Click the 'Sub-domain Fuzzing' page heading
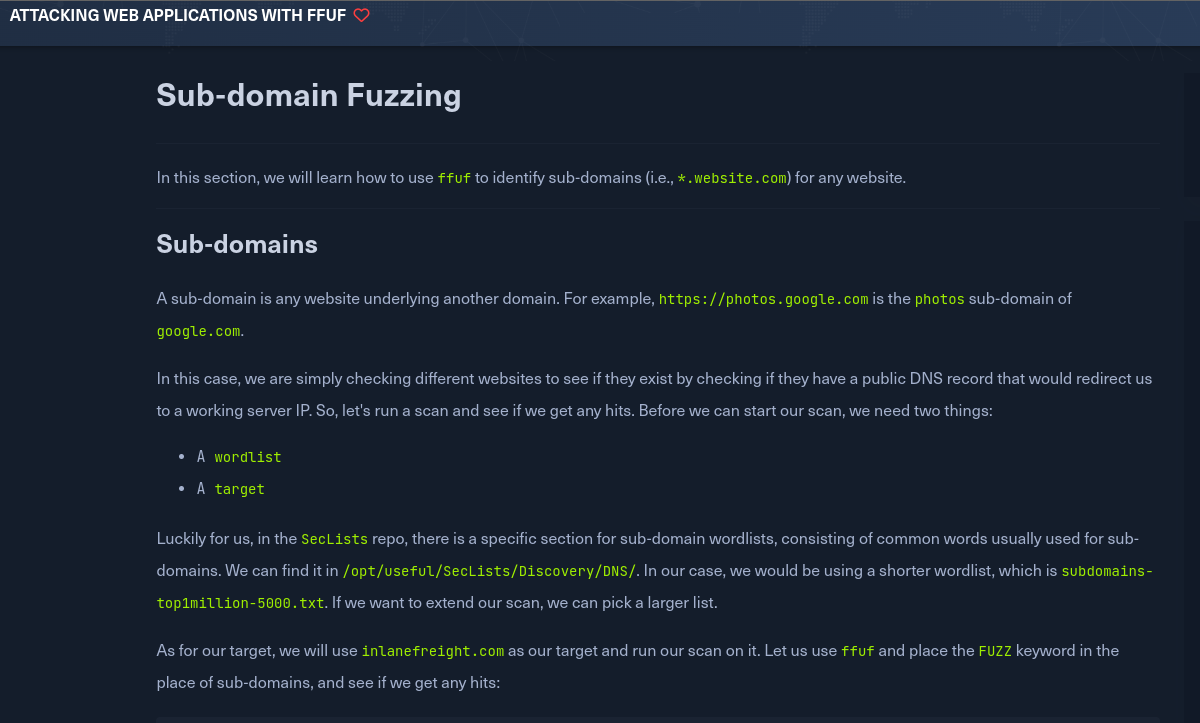Image resolution: width=1200 pixels, height=723 pixels. pyautogui.click(x=309, y=95)
